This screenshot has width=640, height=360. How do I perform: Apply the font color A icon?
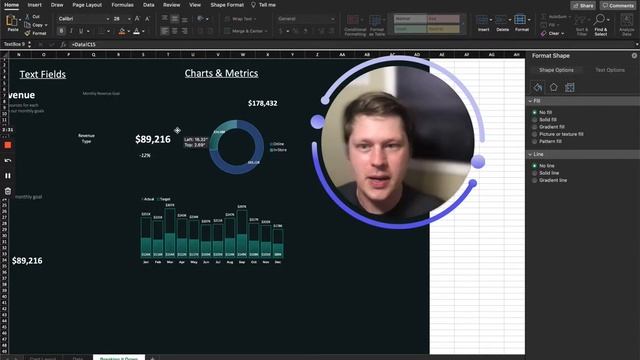pyautogui.click(x=136, y=31)
